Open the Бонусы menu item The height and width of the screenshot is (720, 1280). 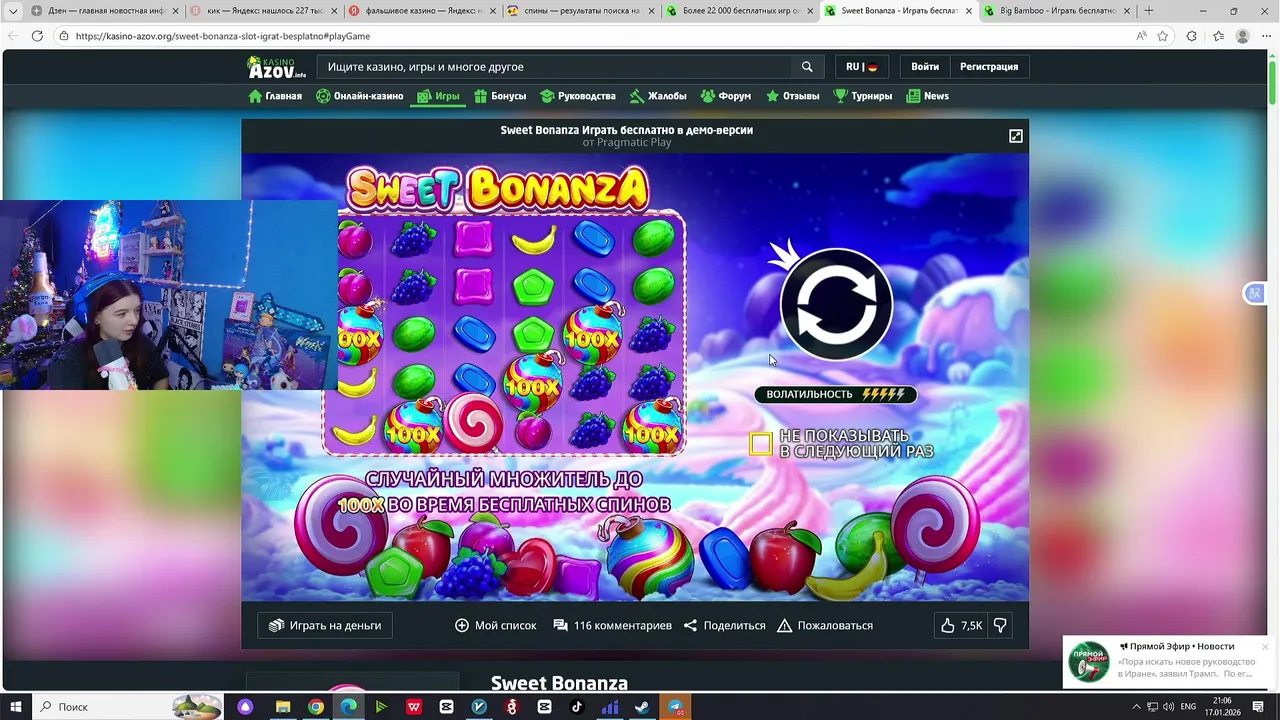click(500, 96)
